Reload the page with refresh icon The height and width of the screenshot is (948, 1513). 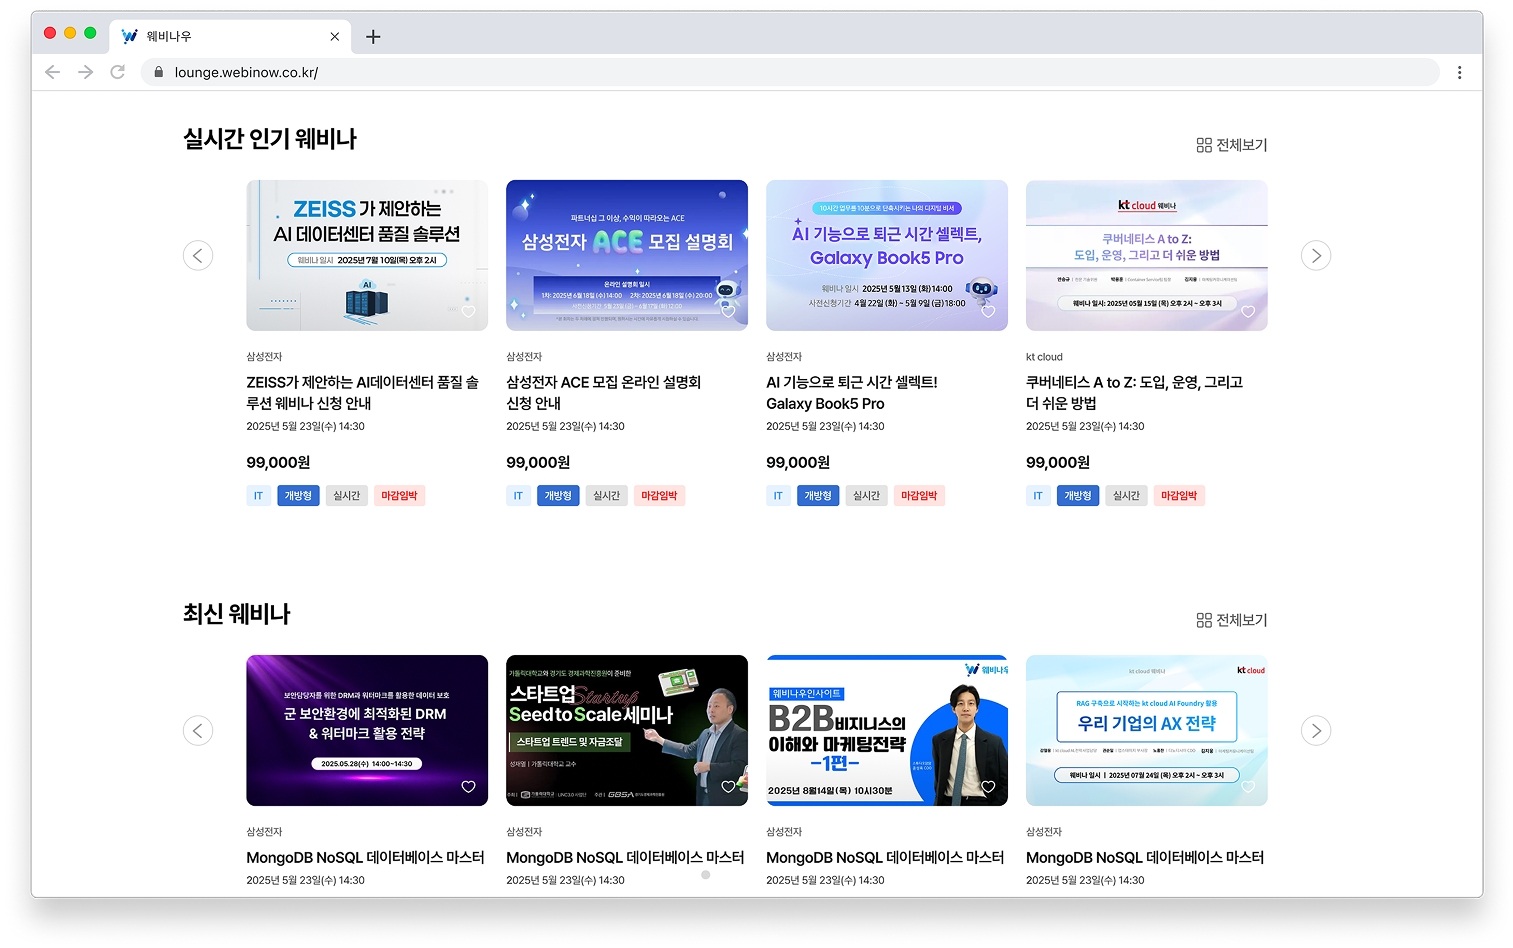118,72
